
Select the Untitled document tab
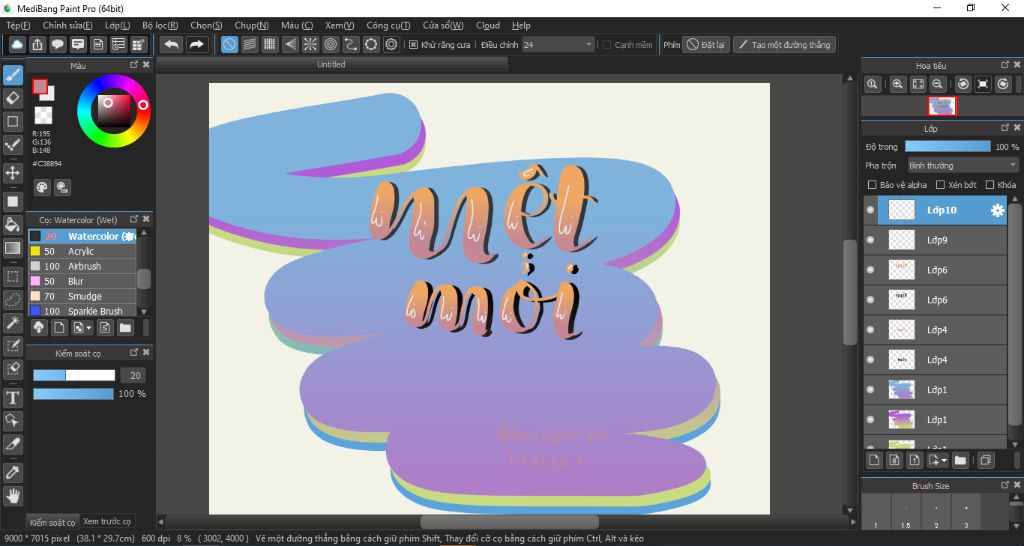[x=331, y=64]
